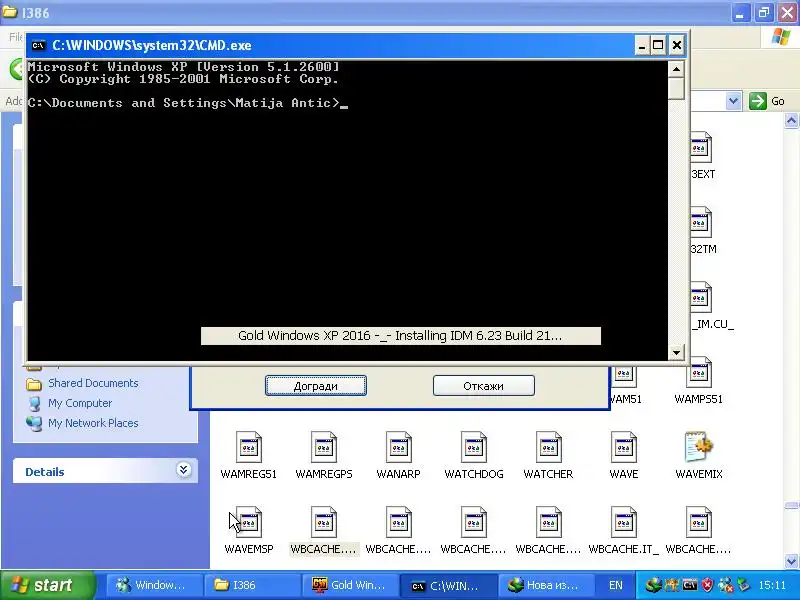This screenshot has width=800, height=600.
Task: Switch to the Нова из... taskbar item
Action: [546, 585]
